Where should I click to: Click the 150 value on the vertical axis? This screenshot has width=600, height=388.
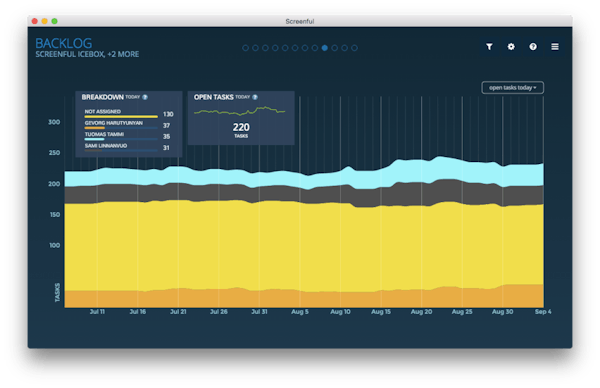(x=55, y=215)
